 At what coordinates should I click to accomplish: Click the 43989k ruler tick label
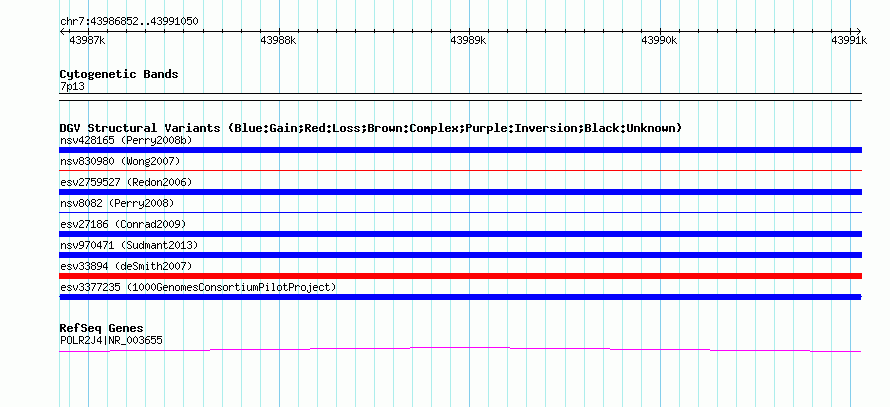click(x=468, y=40)
